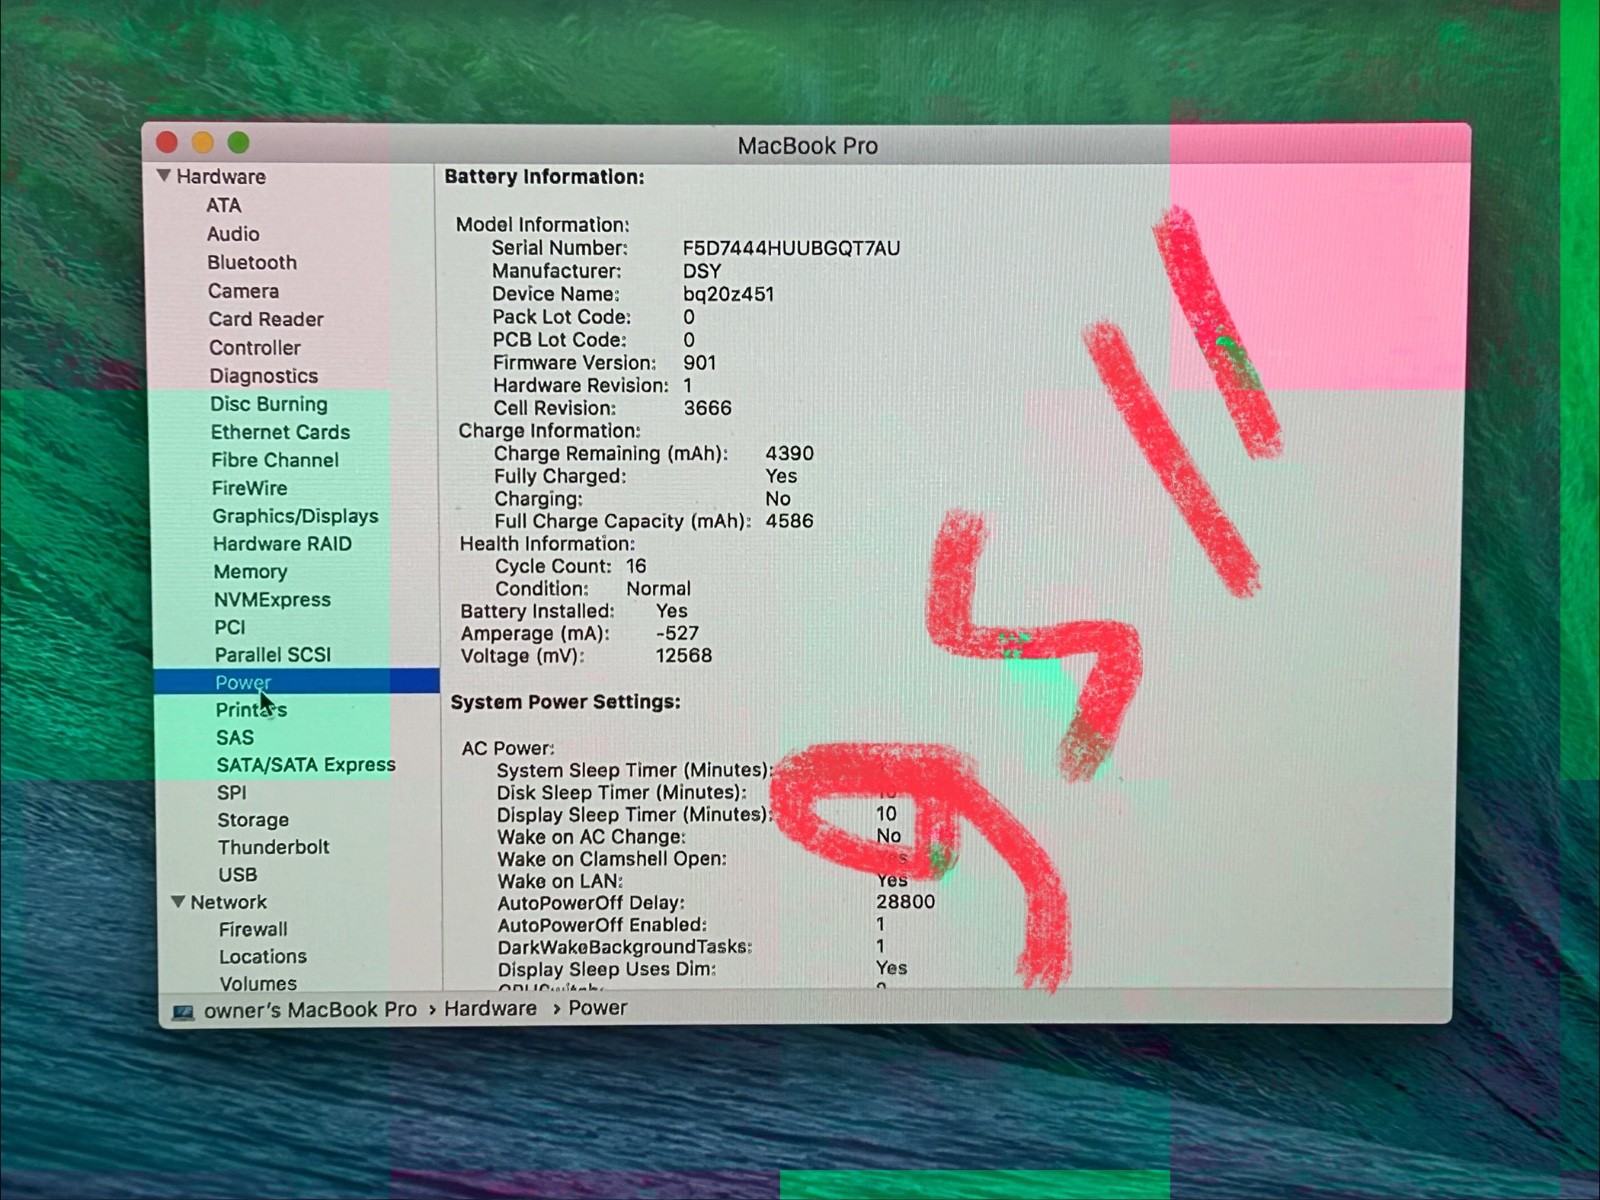
Task: Click the Hardware Revision value 1
Action: 688,386
